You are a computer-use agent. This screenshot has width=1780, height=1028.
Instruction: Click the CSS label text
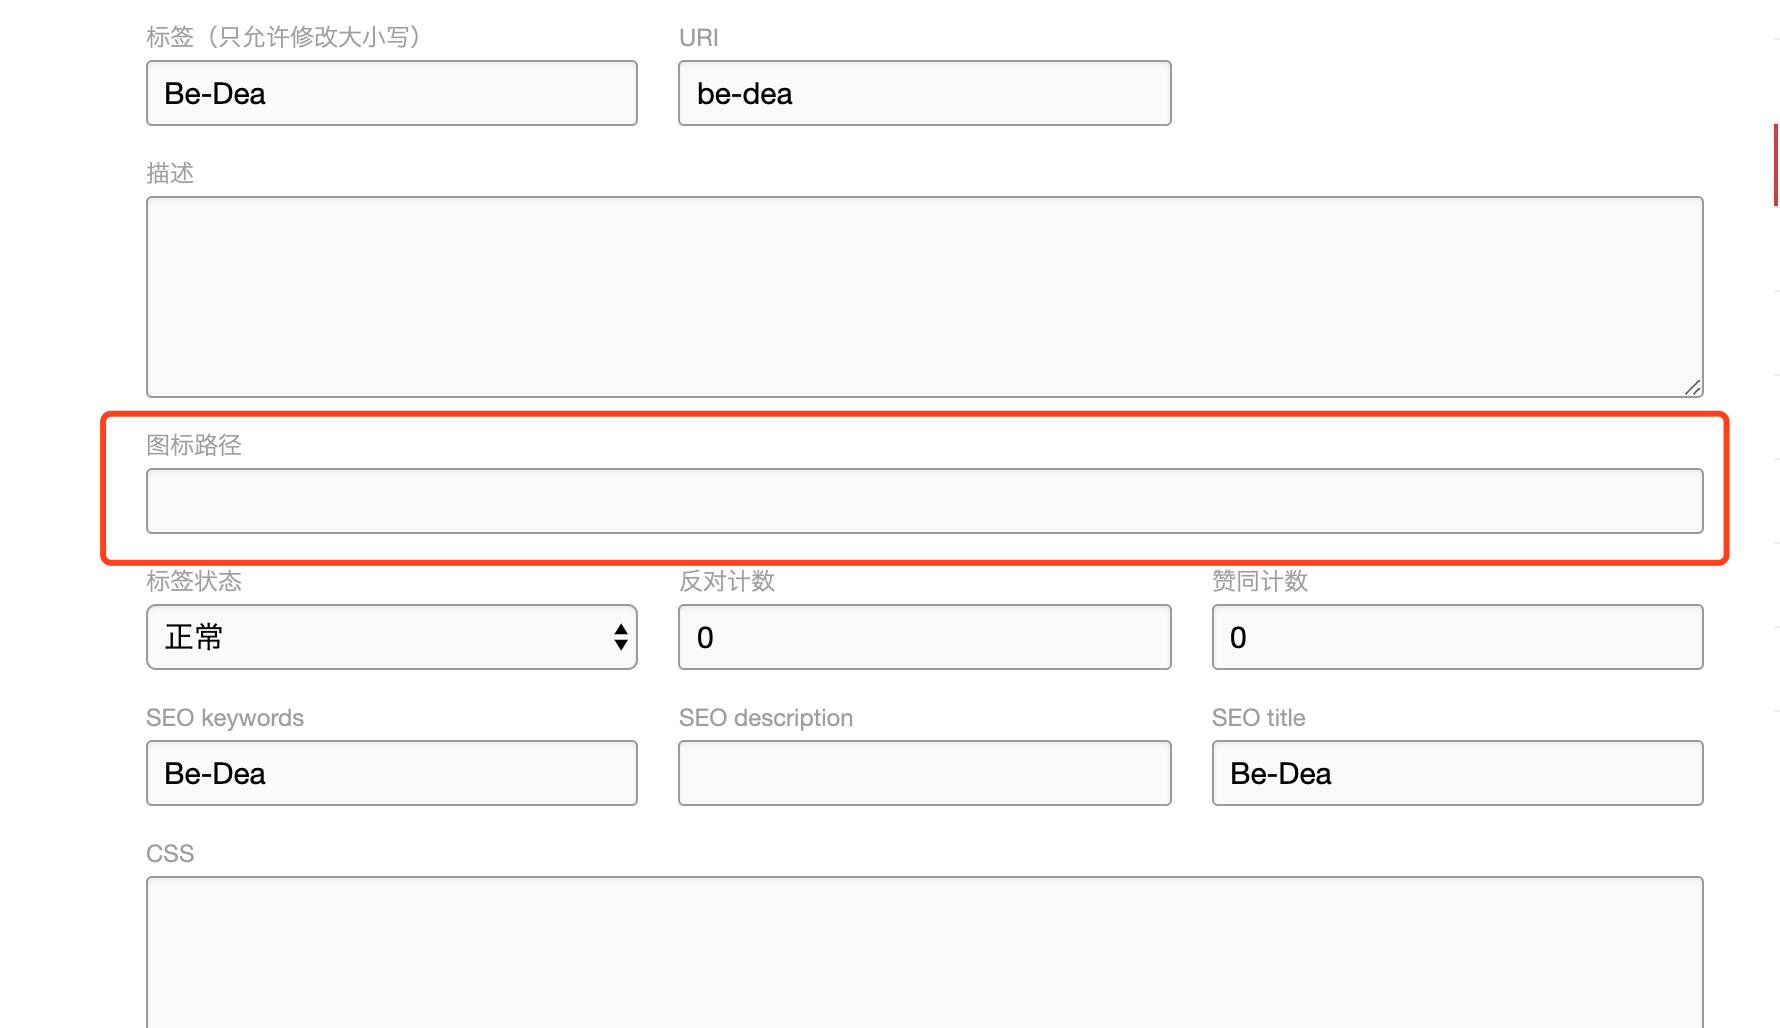click(170, 854)
